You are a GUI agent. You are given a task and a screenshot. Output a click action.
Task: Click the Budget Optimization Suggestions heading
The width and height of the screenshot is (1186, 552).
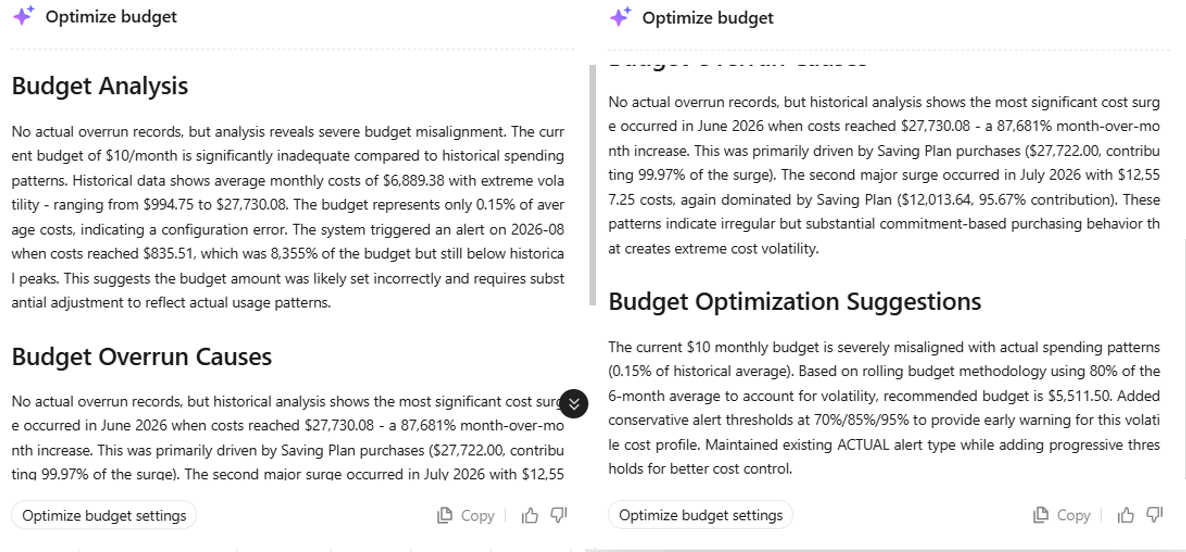pyautogui.click(x=795, y=302)
